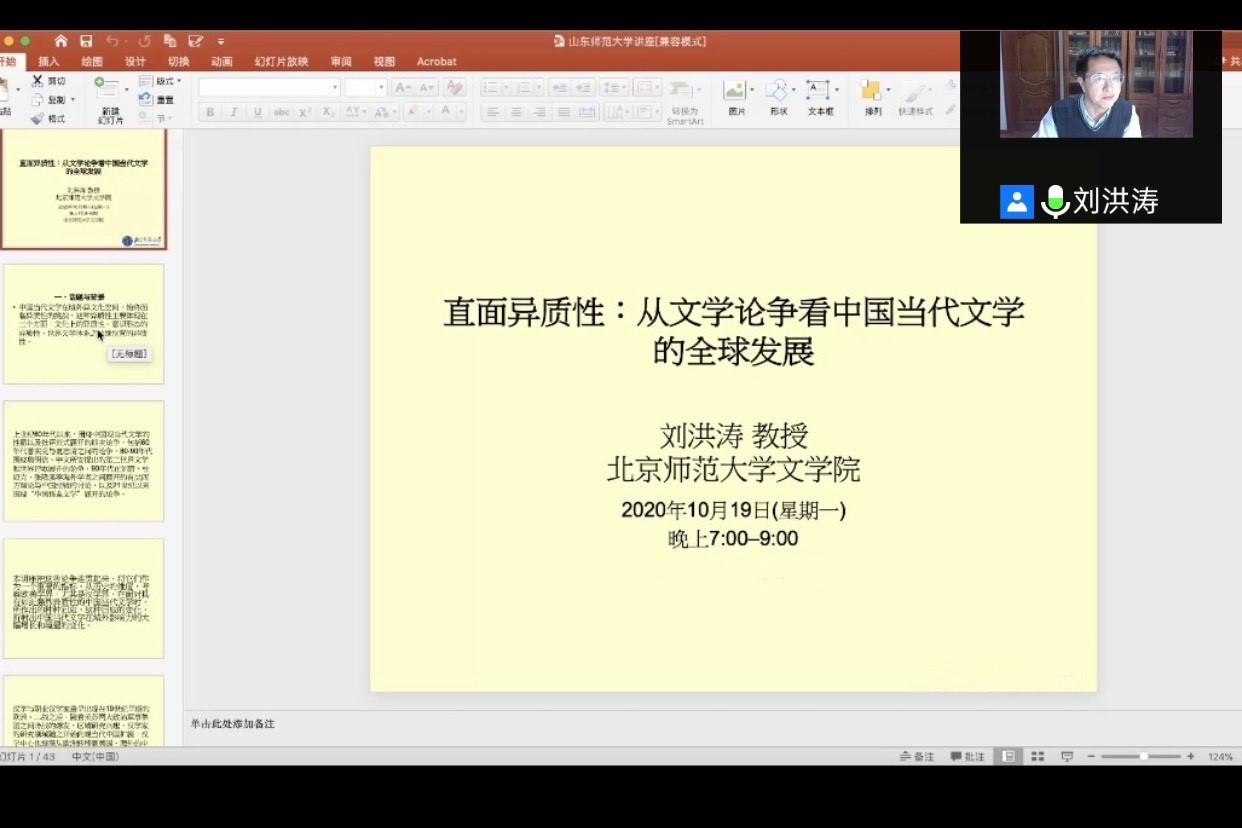Align text left in the paragraph group
The width and height of the screenshot is (1242, 828).
(493, 112)
